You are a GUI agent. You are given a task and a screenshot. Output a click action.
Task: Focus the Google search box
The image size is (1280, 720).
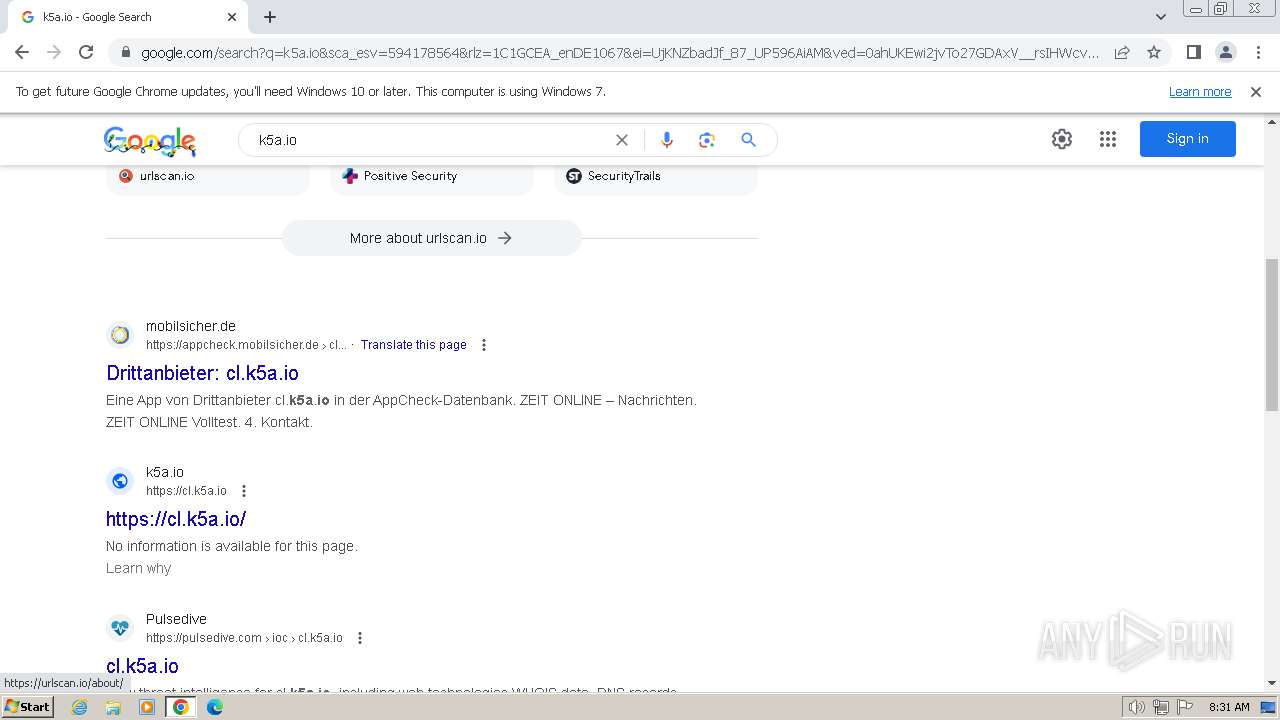click(430, 140)
